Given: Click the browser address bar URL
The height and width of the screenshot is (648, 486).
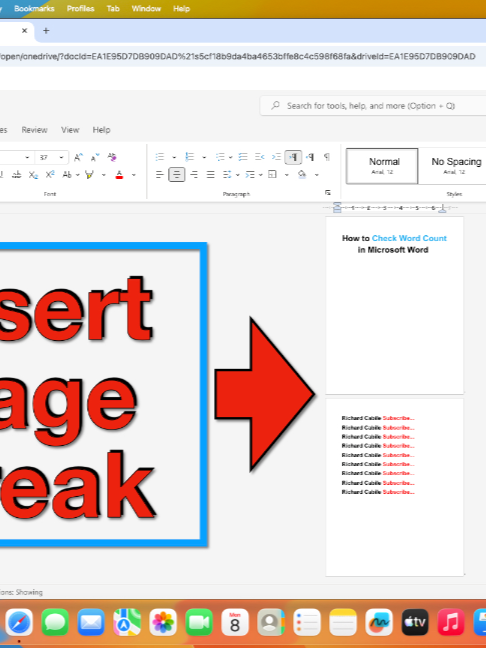Looking at the screenshot, I should tap(238, 56).
